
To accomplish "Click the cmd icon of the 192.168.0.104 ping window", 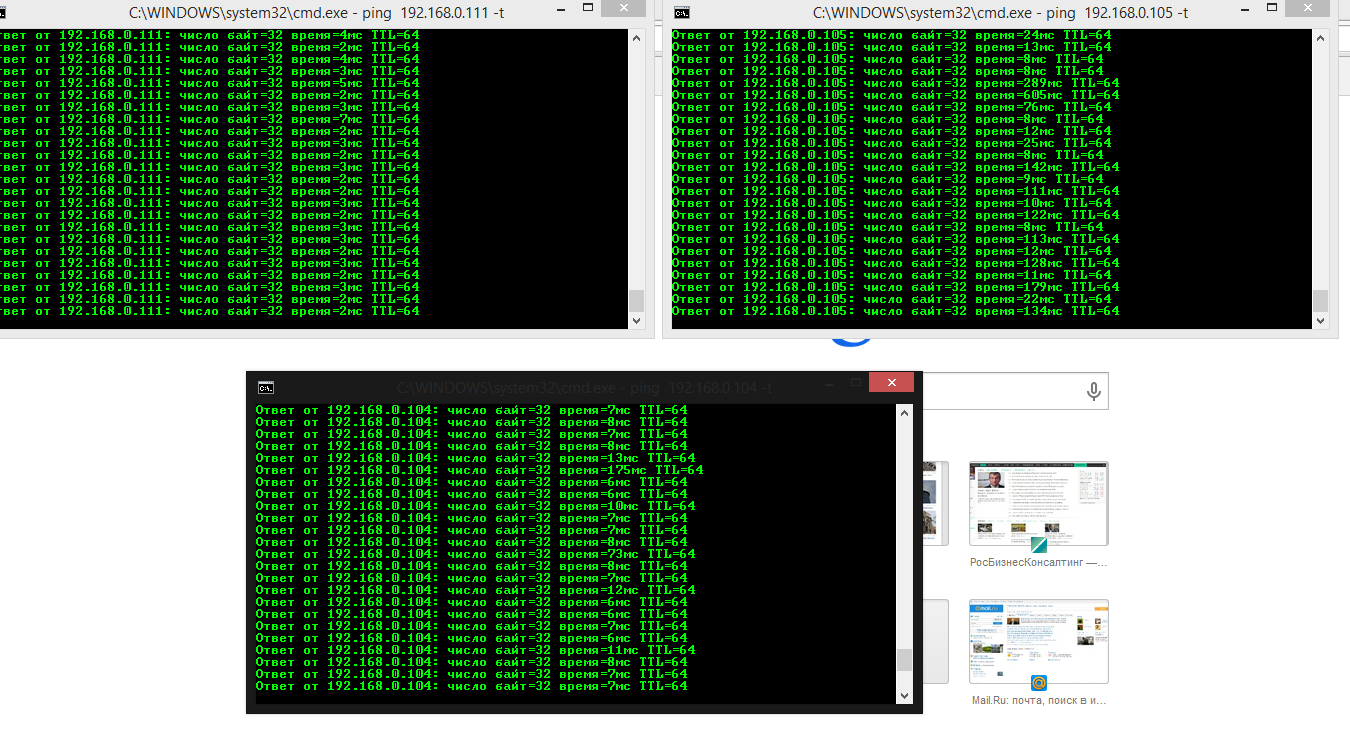I will 266,387.
